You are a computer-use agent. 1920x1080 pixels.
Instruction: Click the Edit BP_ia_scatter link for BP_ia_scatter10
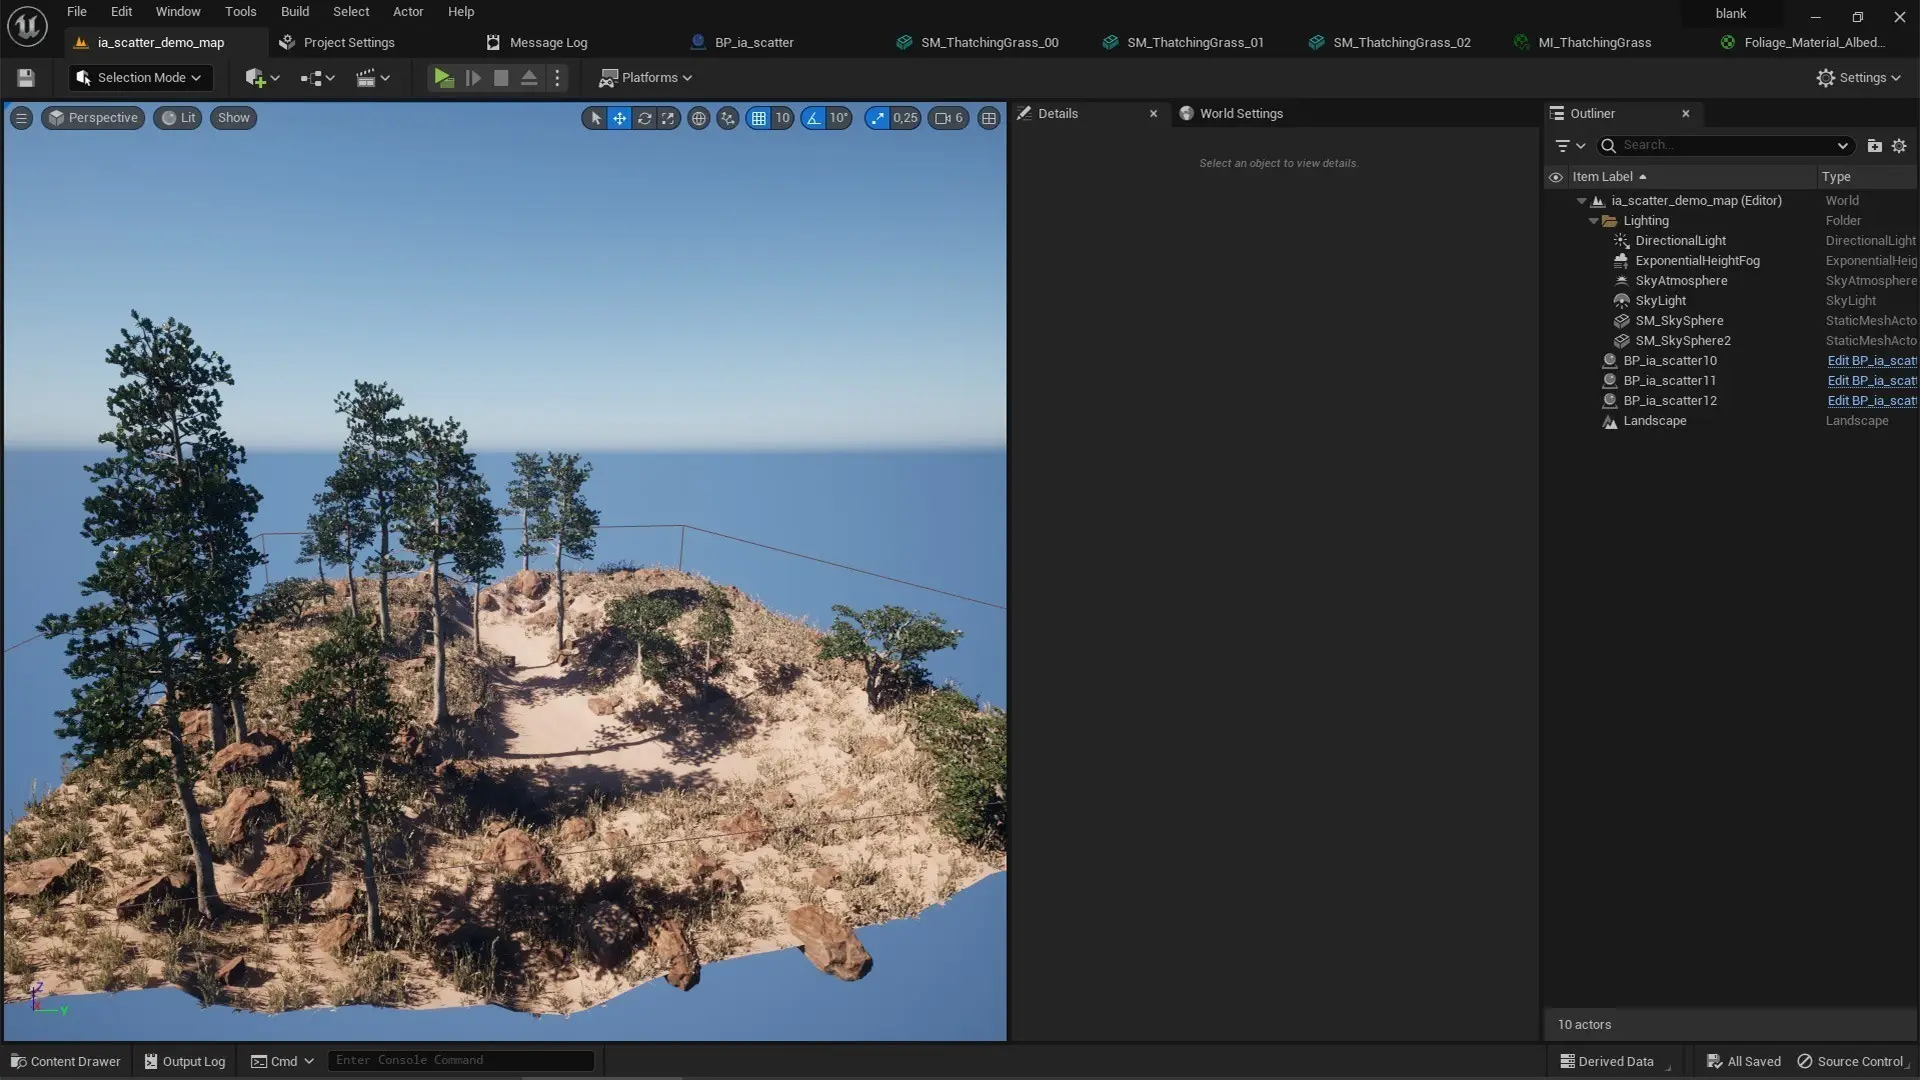(1871, 361)
